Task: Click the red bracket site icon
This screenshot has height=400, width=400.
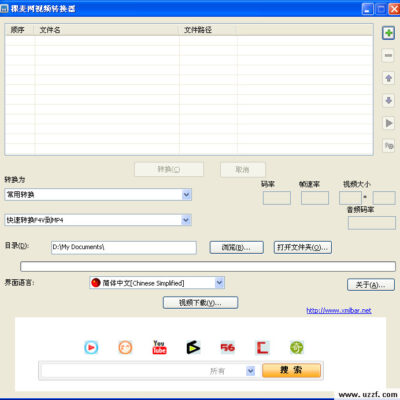Action: click(x=262, y=348)
